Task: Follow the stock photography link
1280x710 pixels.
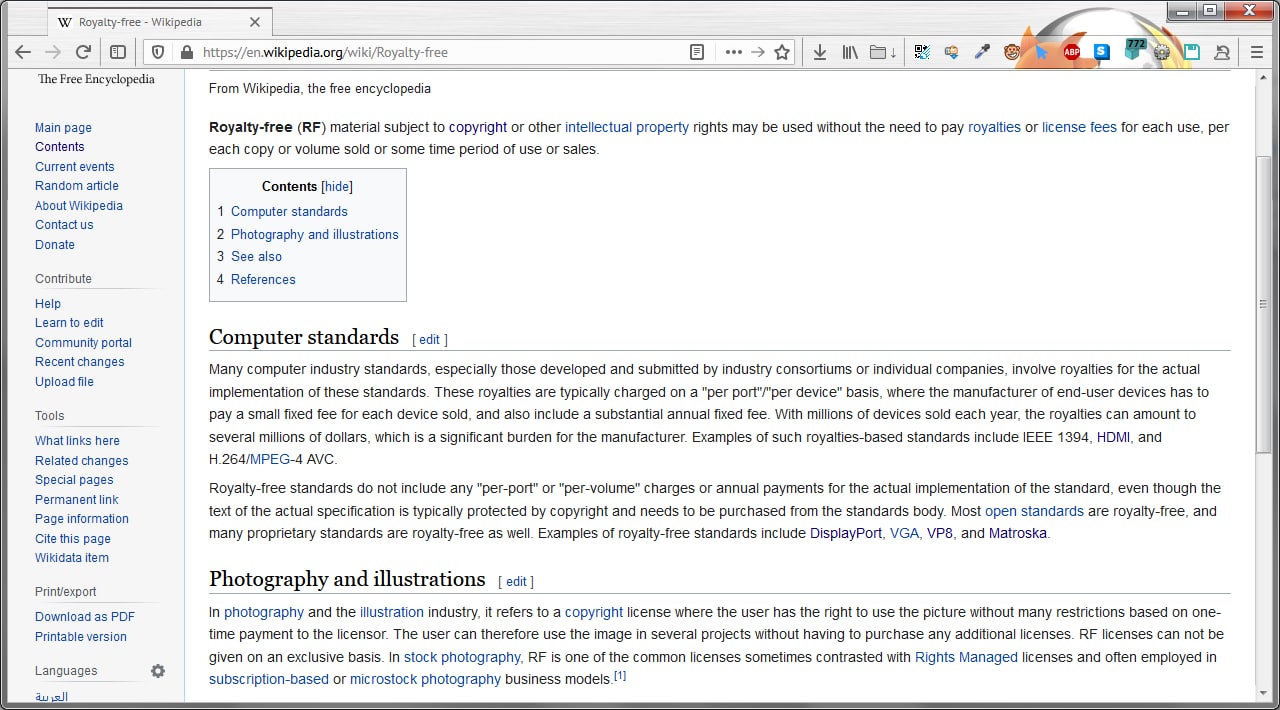Action: [x=462, y=657]
